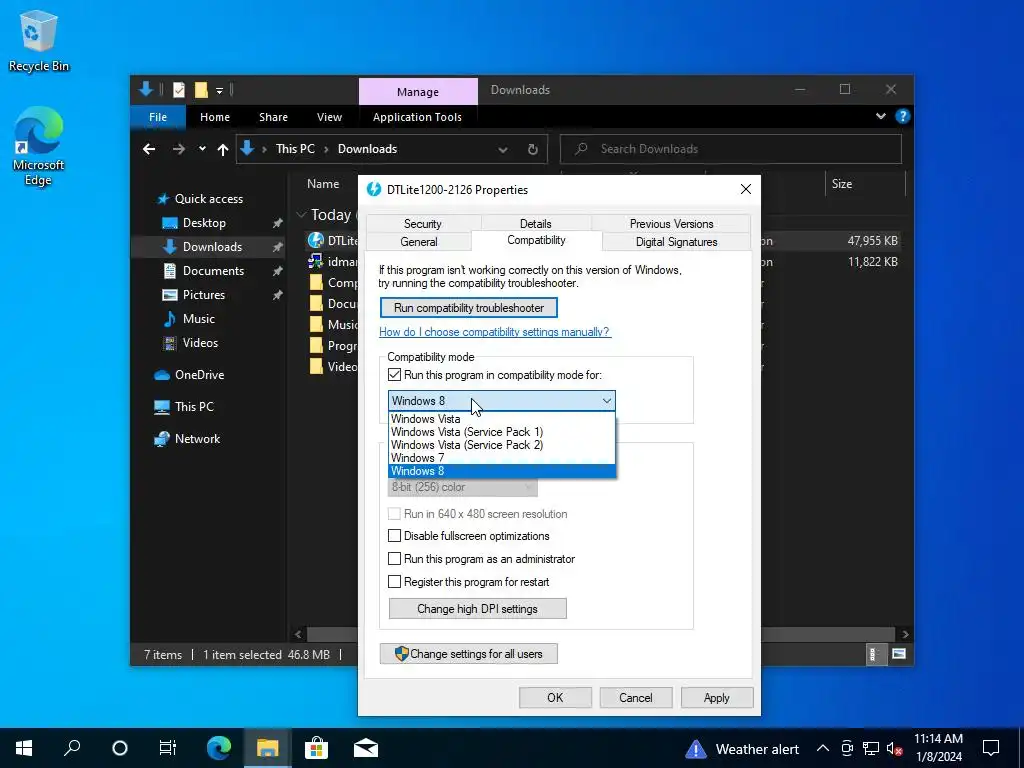Select Network in navigation pane
The width and height of the screenshot is (1024, 768).
click(x=197, y=439)
